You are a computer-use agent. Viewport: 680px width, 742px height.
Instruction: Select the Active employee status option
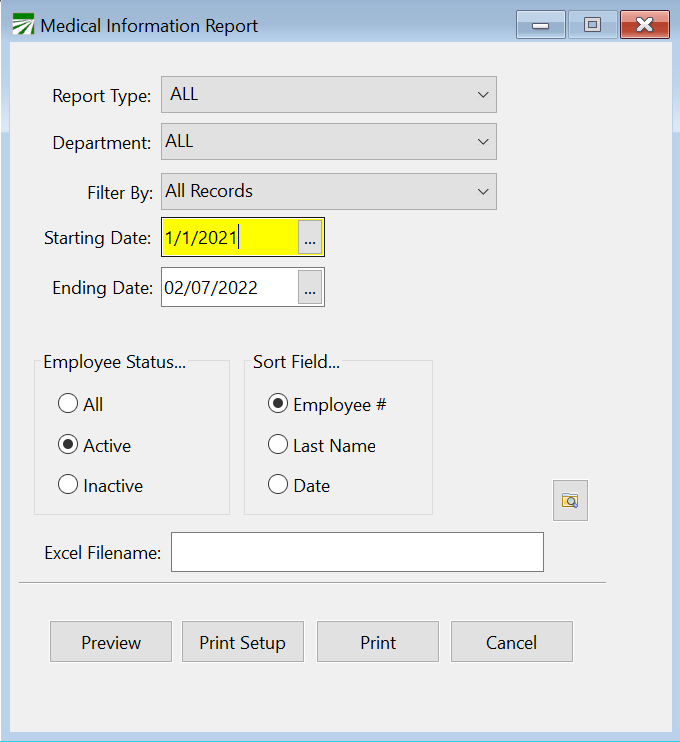(x=68, y=446)
